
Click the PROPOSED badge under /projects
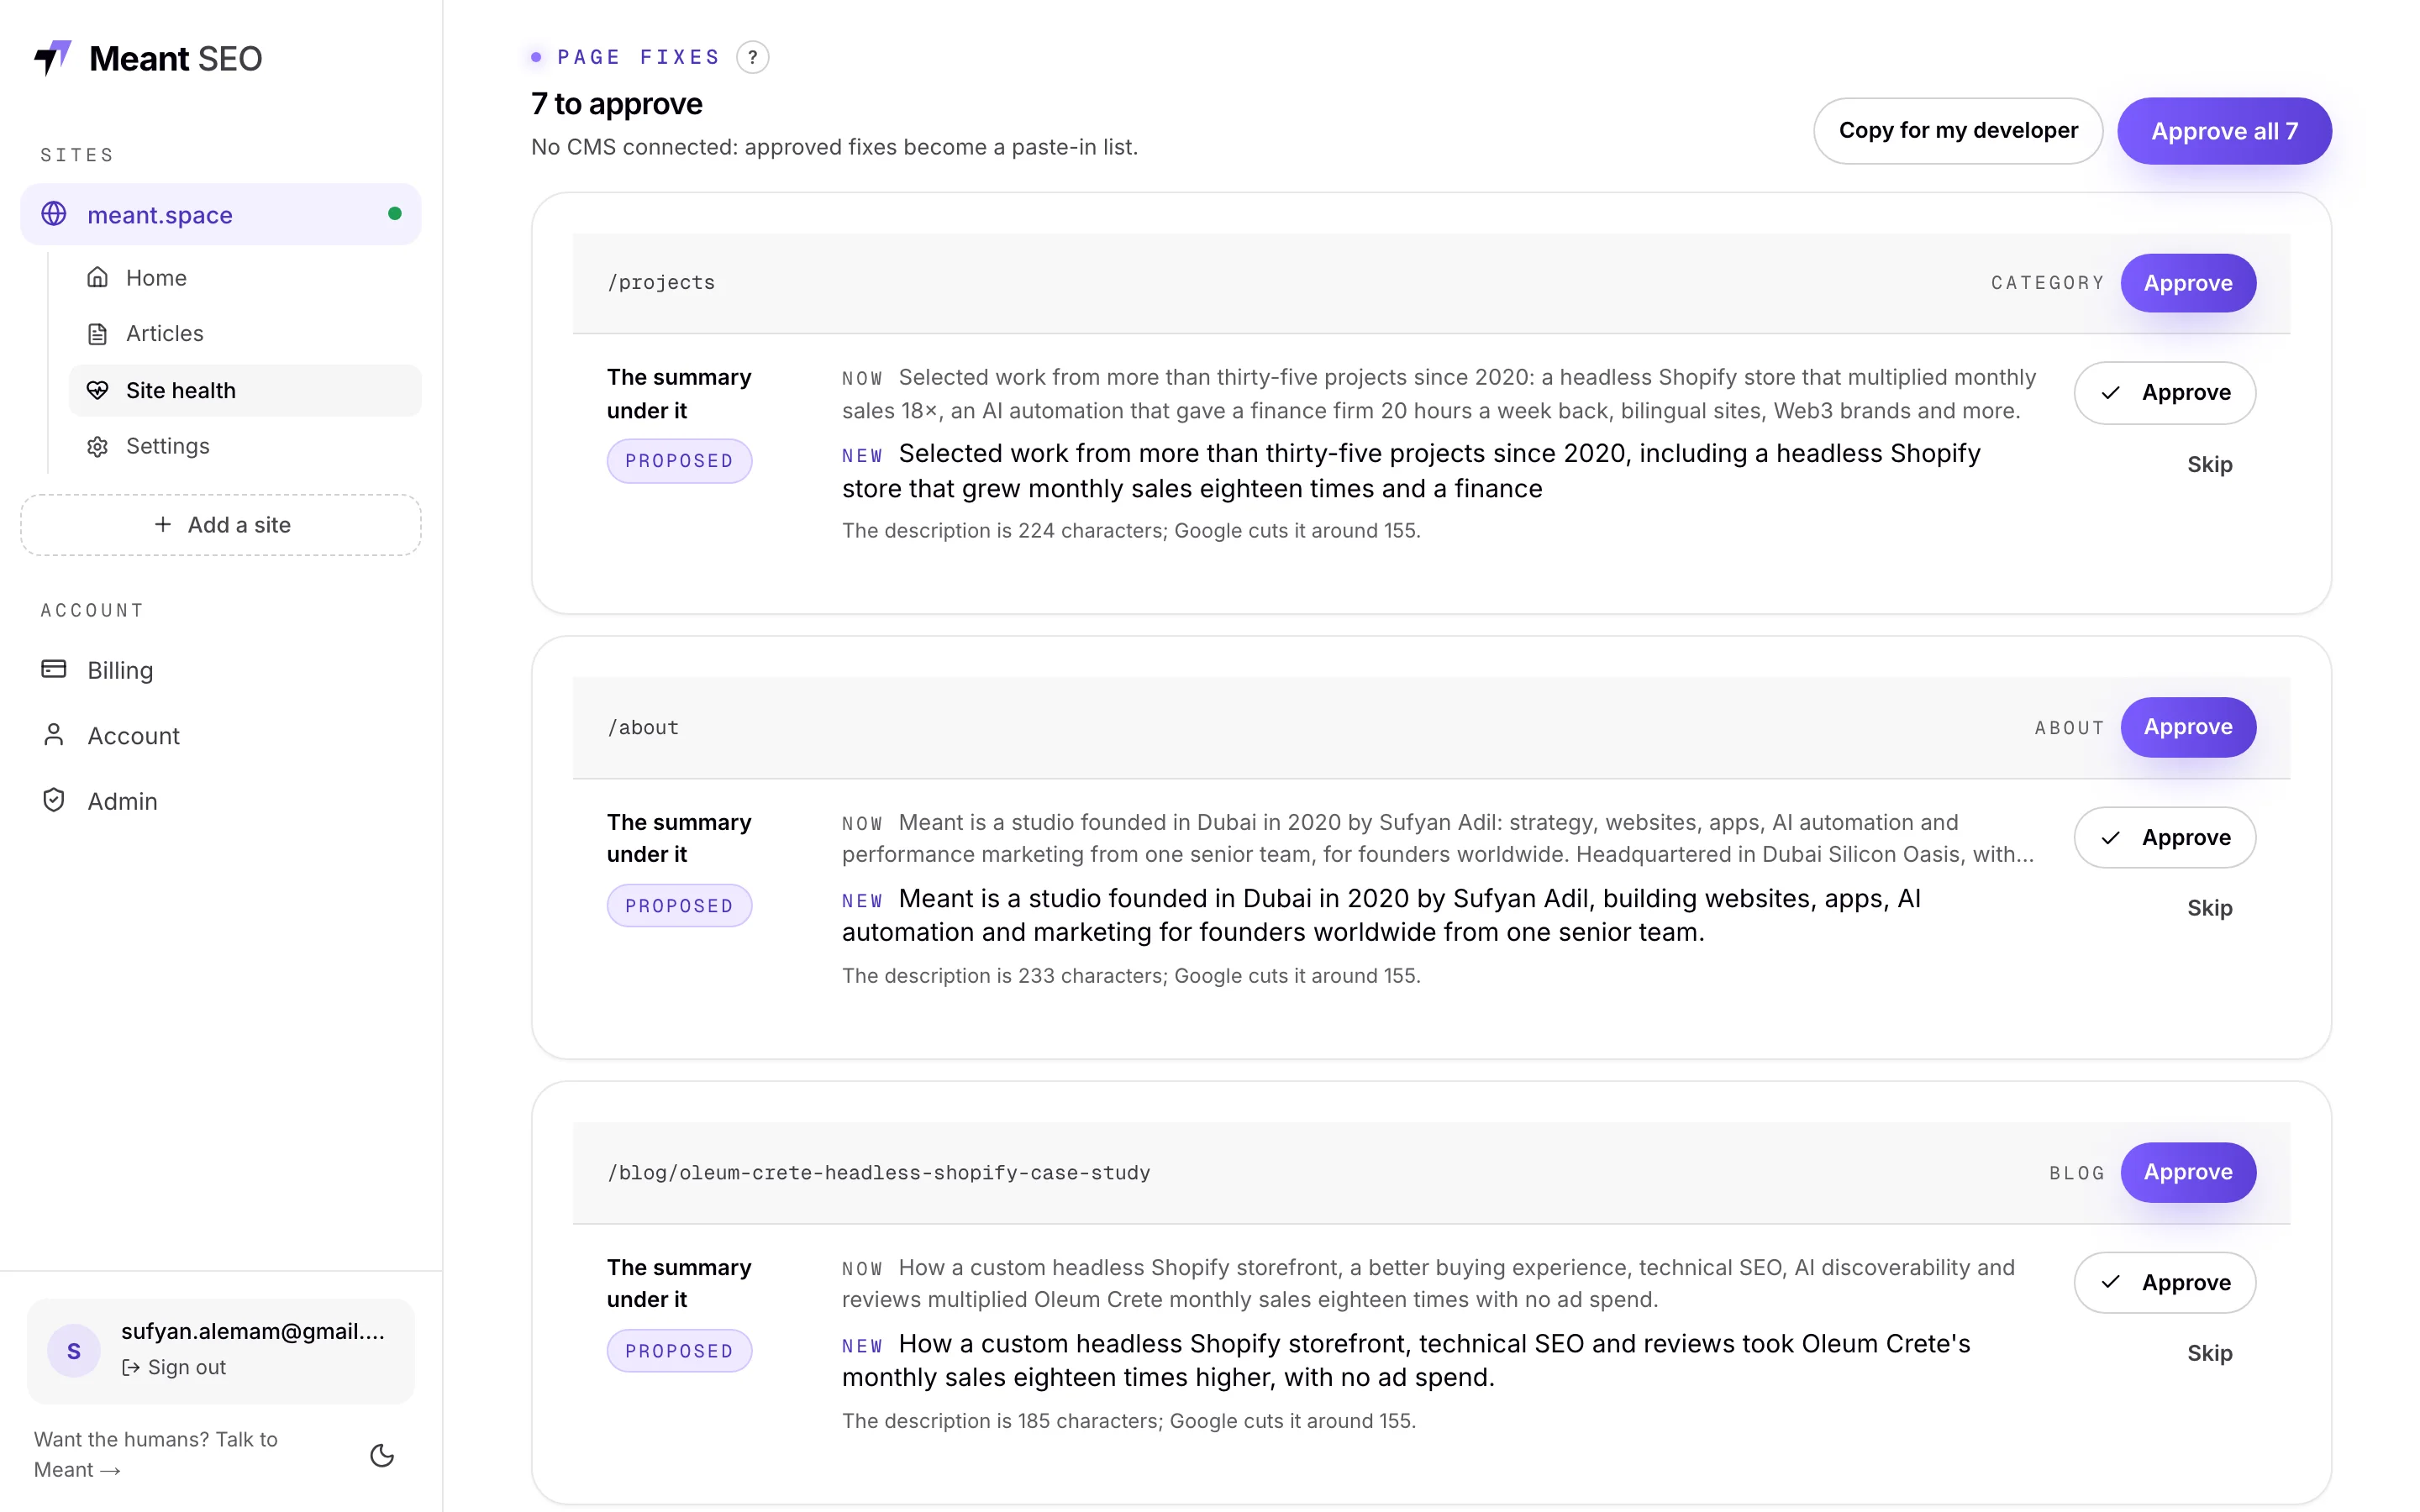679,461
